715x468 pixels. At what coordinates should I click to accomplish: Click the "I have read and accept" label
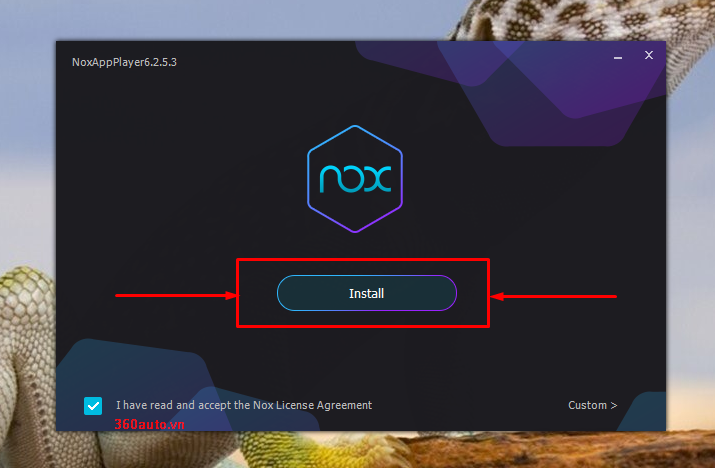pyautogui.click(x=182, y=405)
